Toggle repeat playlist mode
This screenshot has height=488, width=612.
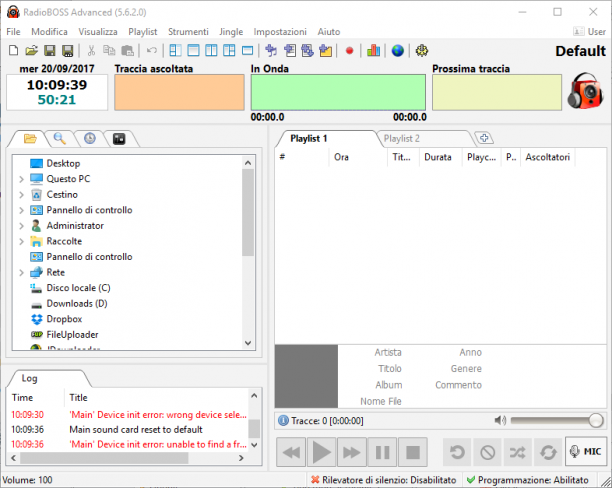coord(548,452)
